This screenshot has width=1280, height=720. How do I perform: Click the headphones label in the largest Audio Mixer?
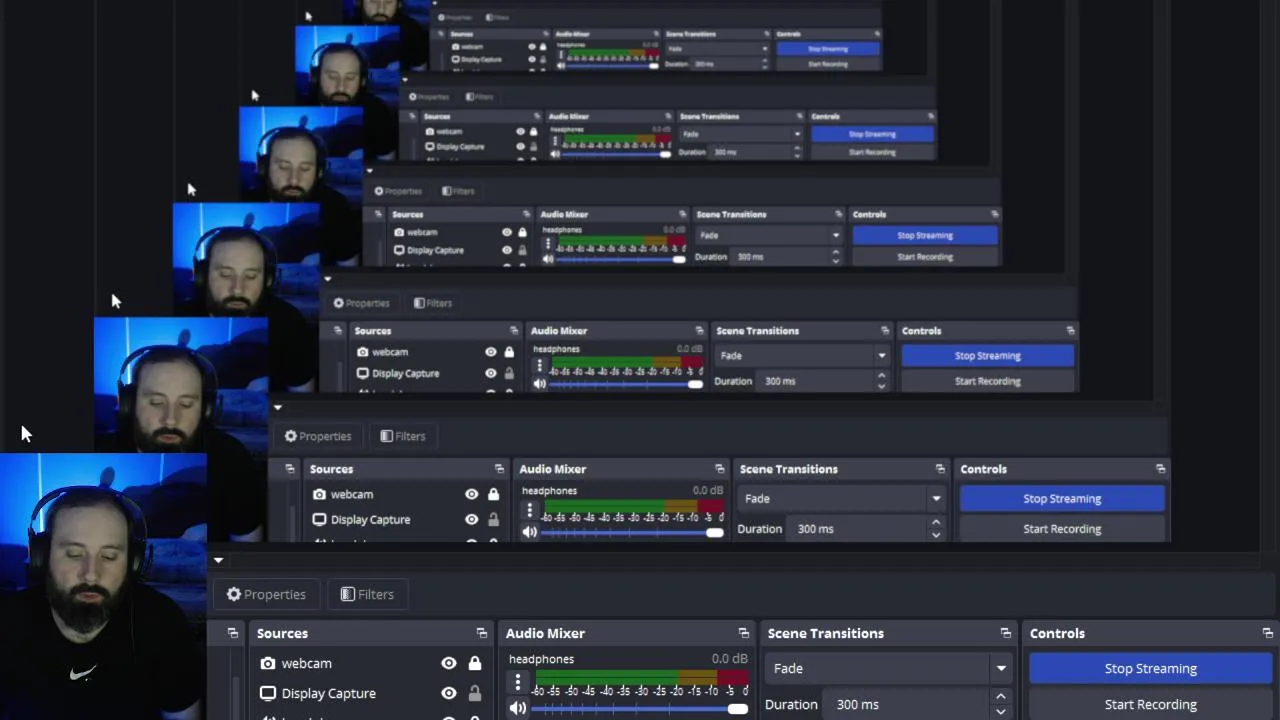click(x=541, y=659)
